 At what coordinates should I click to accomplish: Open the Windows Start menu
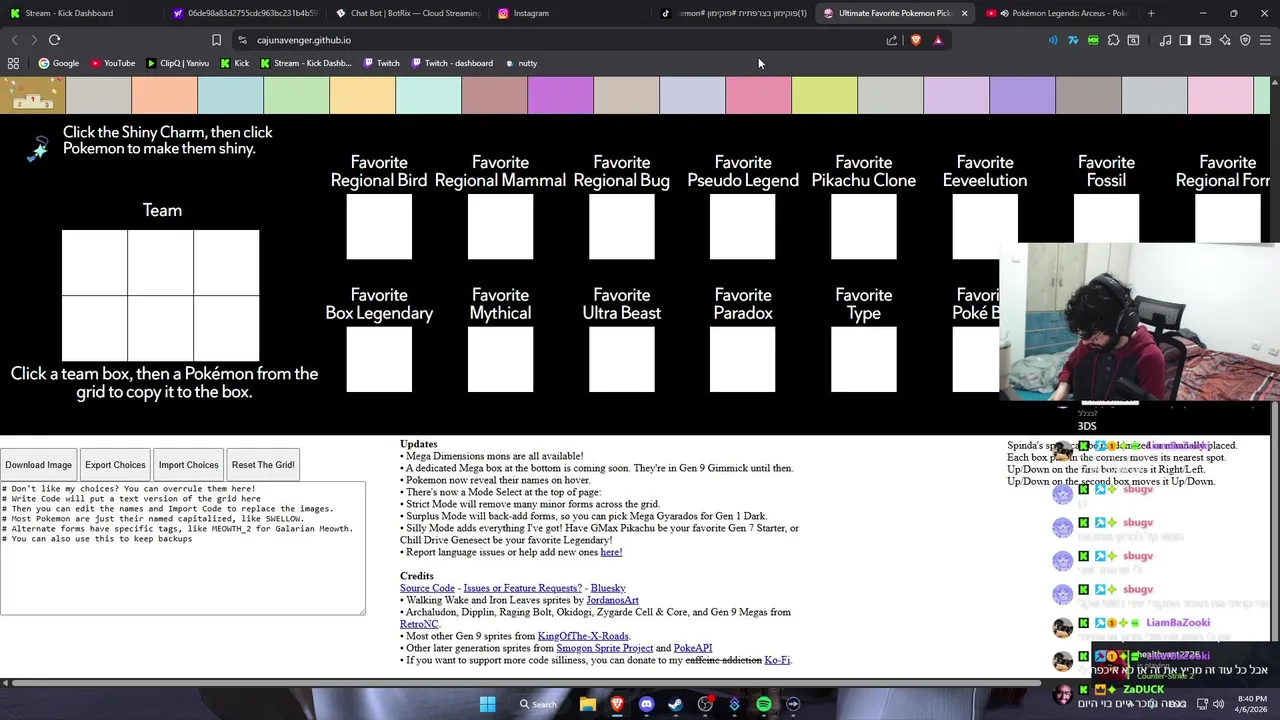487,704
